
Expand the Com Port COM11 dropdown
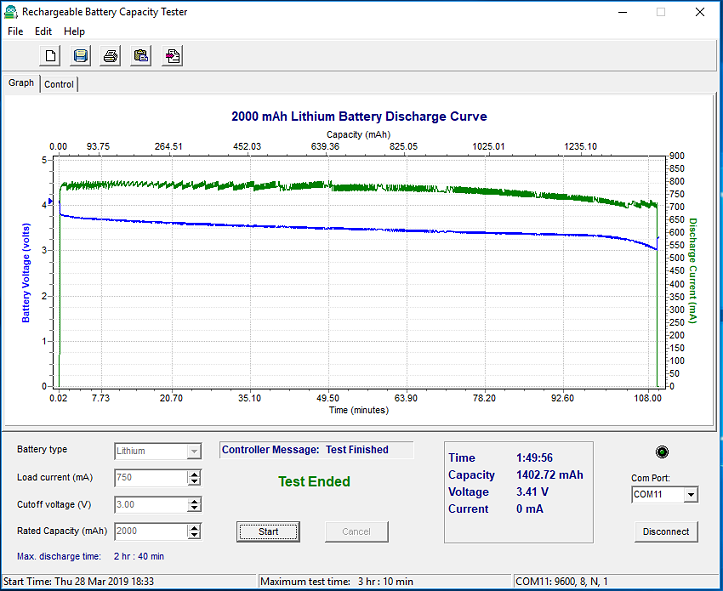pyautogui.click(x=689, y=495)
